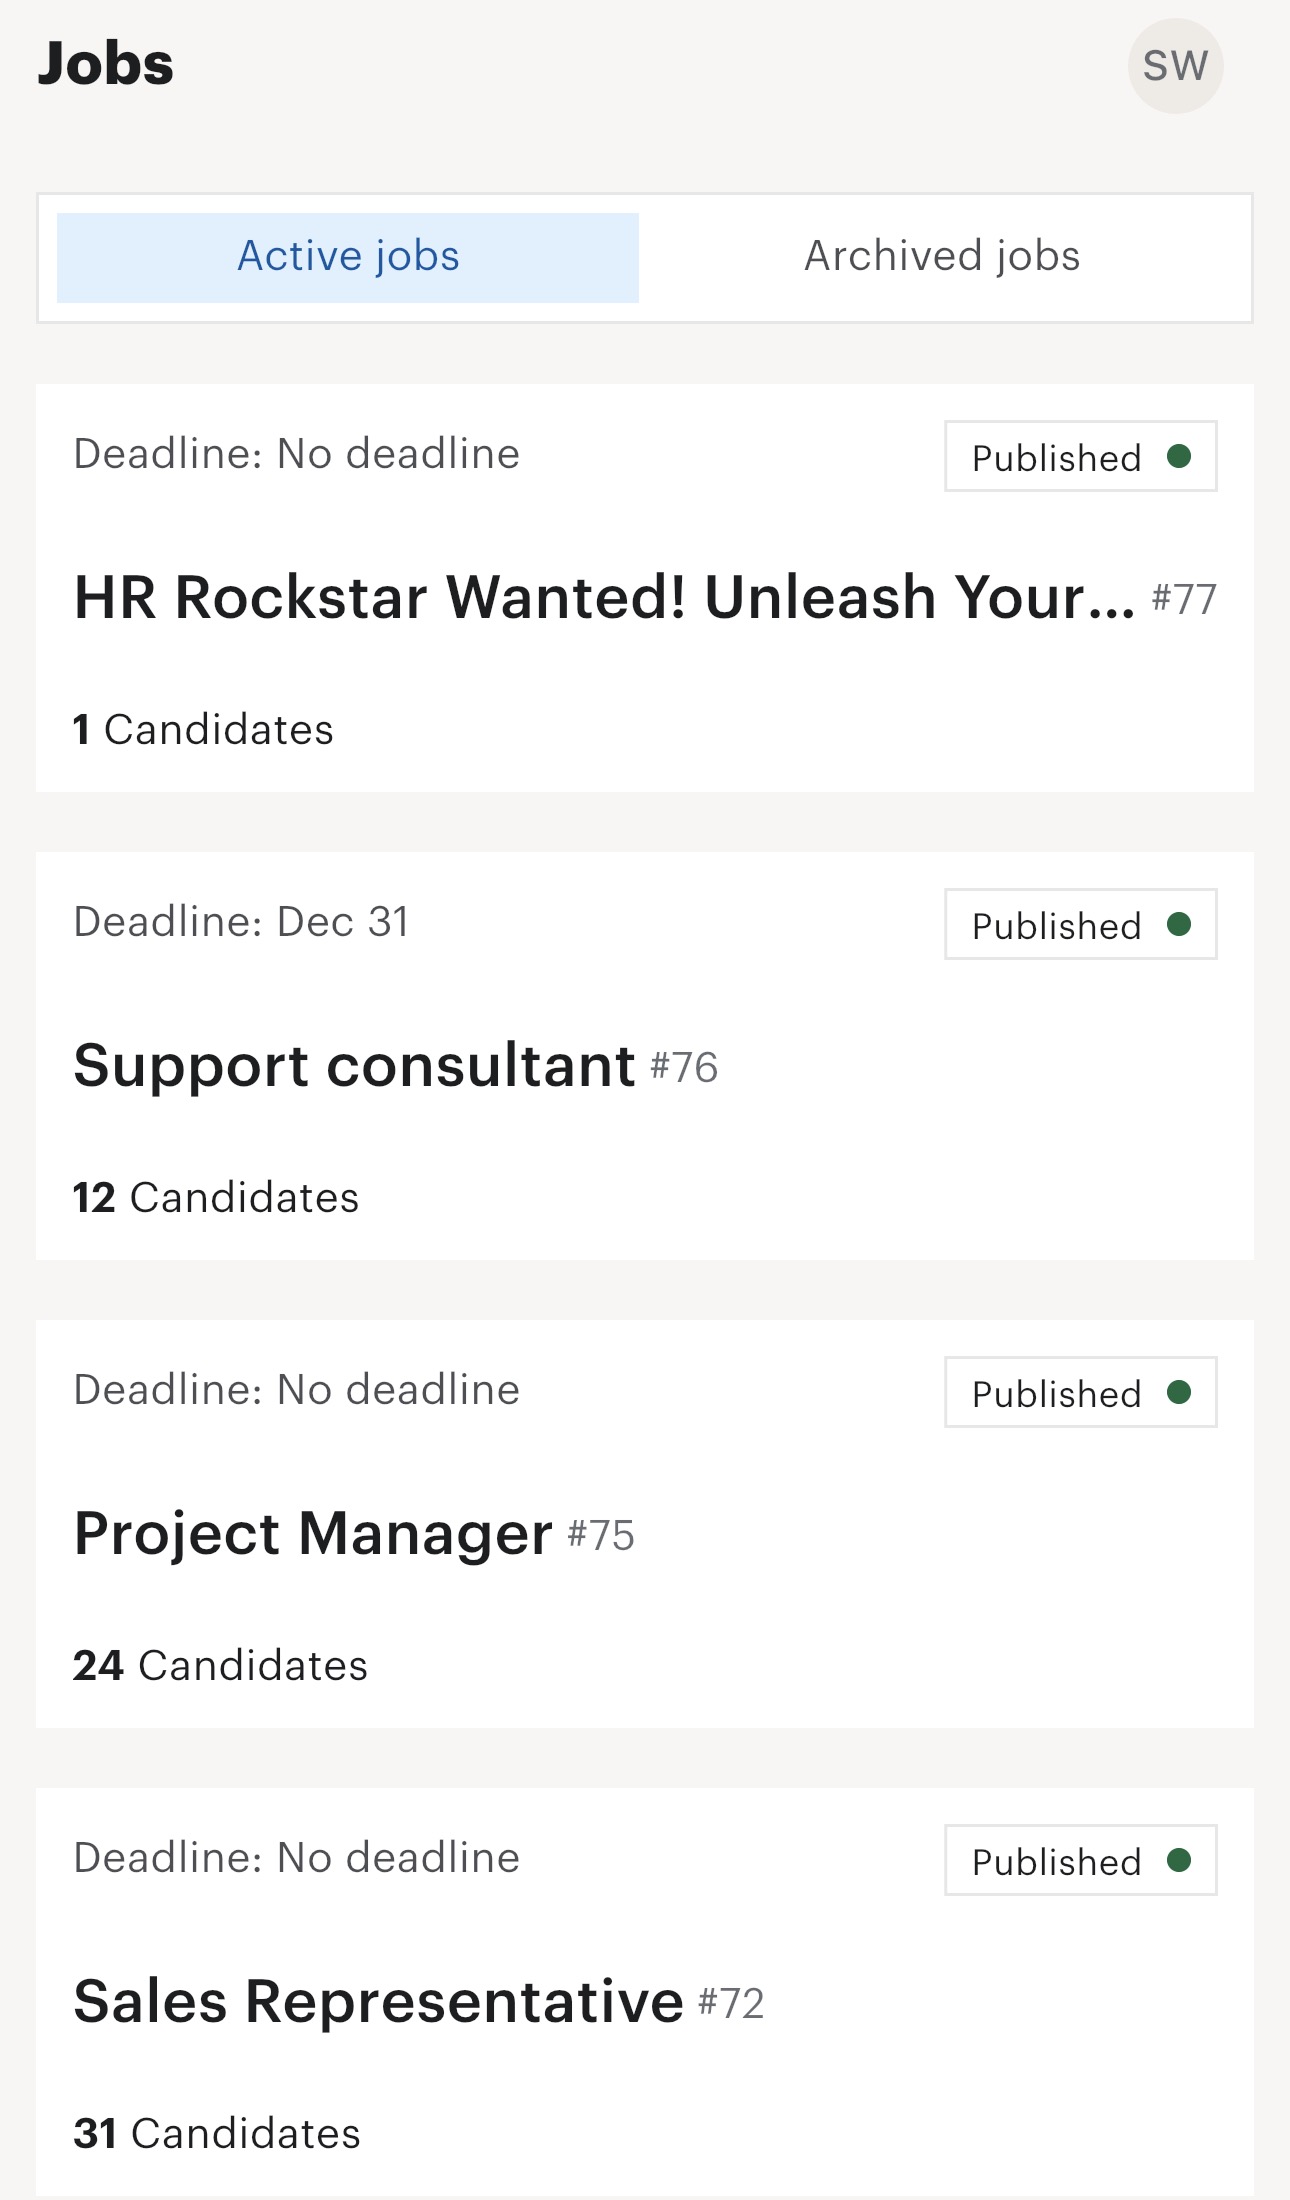Image resolution: width=1290 pixels, height=2200 pixels.
Task: Switch to the Active jobs tab
Action: click(x=348, y=257)
